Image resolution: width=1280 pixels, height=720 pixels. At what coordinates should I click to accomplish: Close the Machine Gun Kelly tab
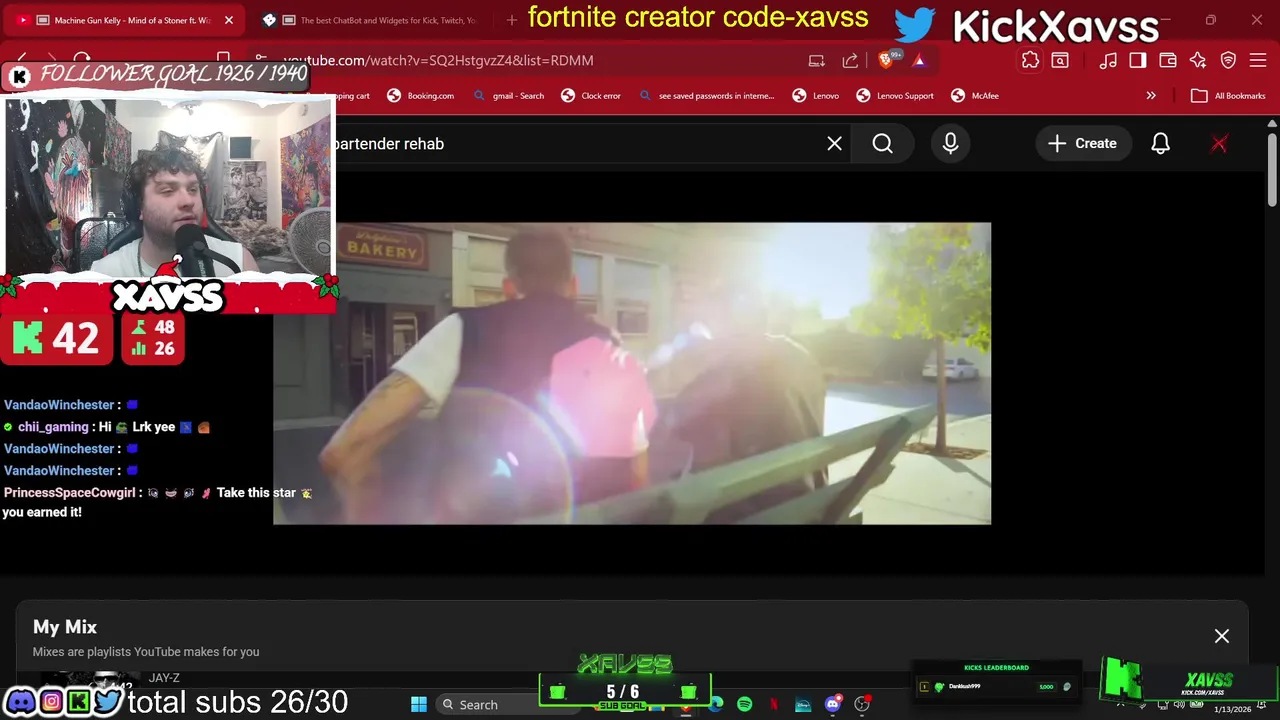point(228,20)
